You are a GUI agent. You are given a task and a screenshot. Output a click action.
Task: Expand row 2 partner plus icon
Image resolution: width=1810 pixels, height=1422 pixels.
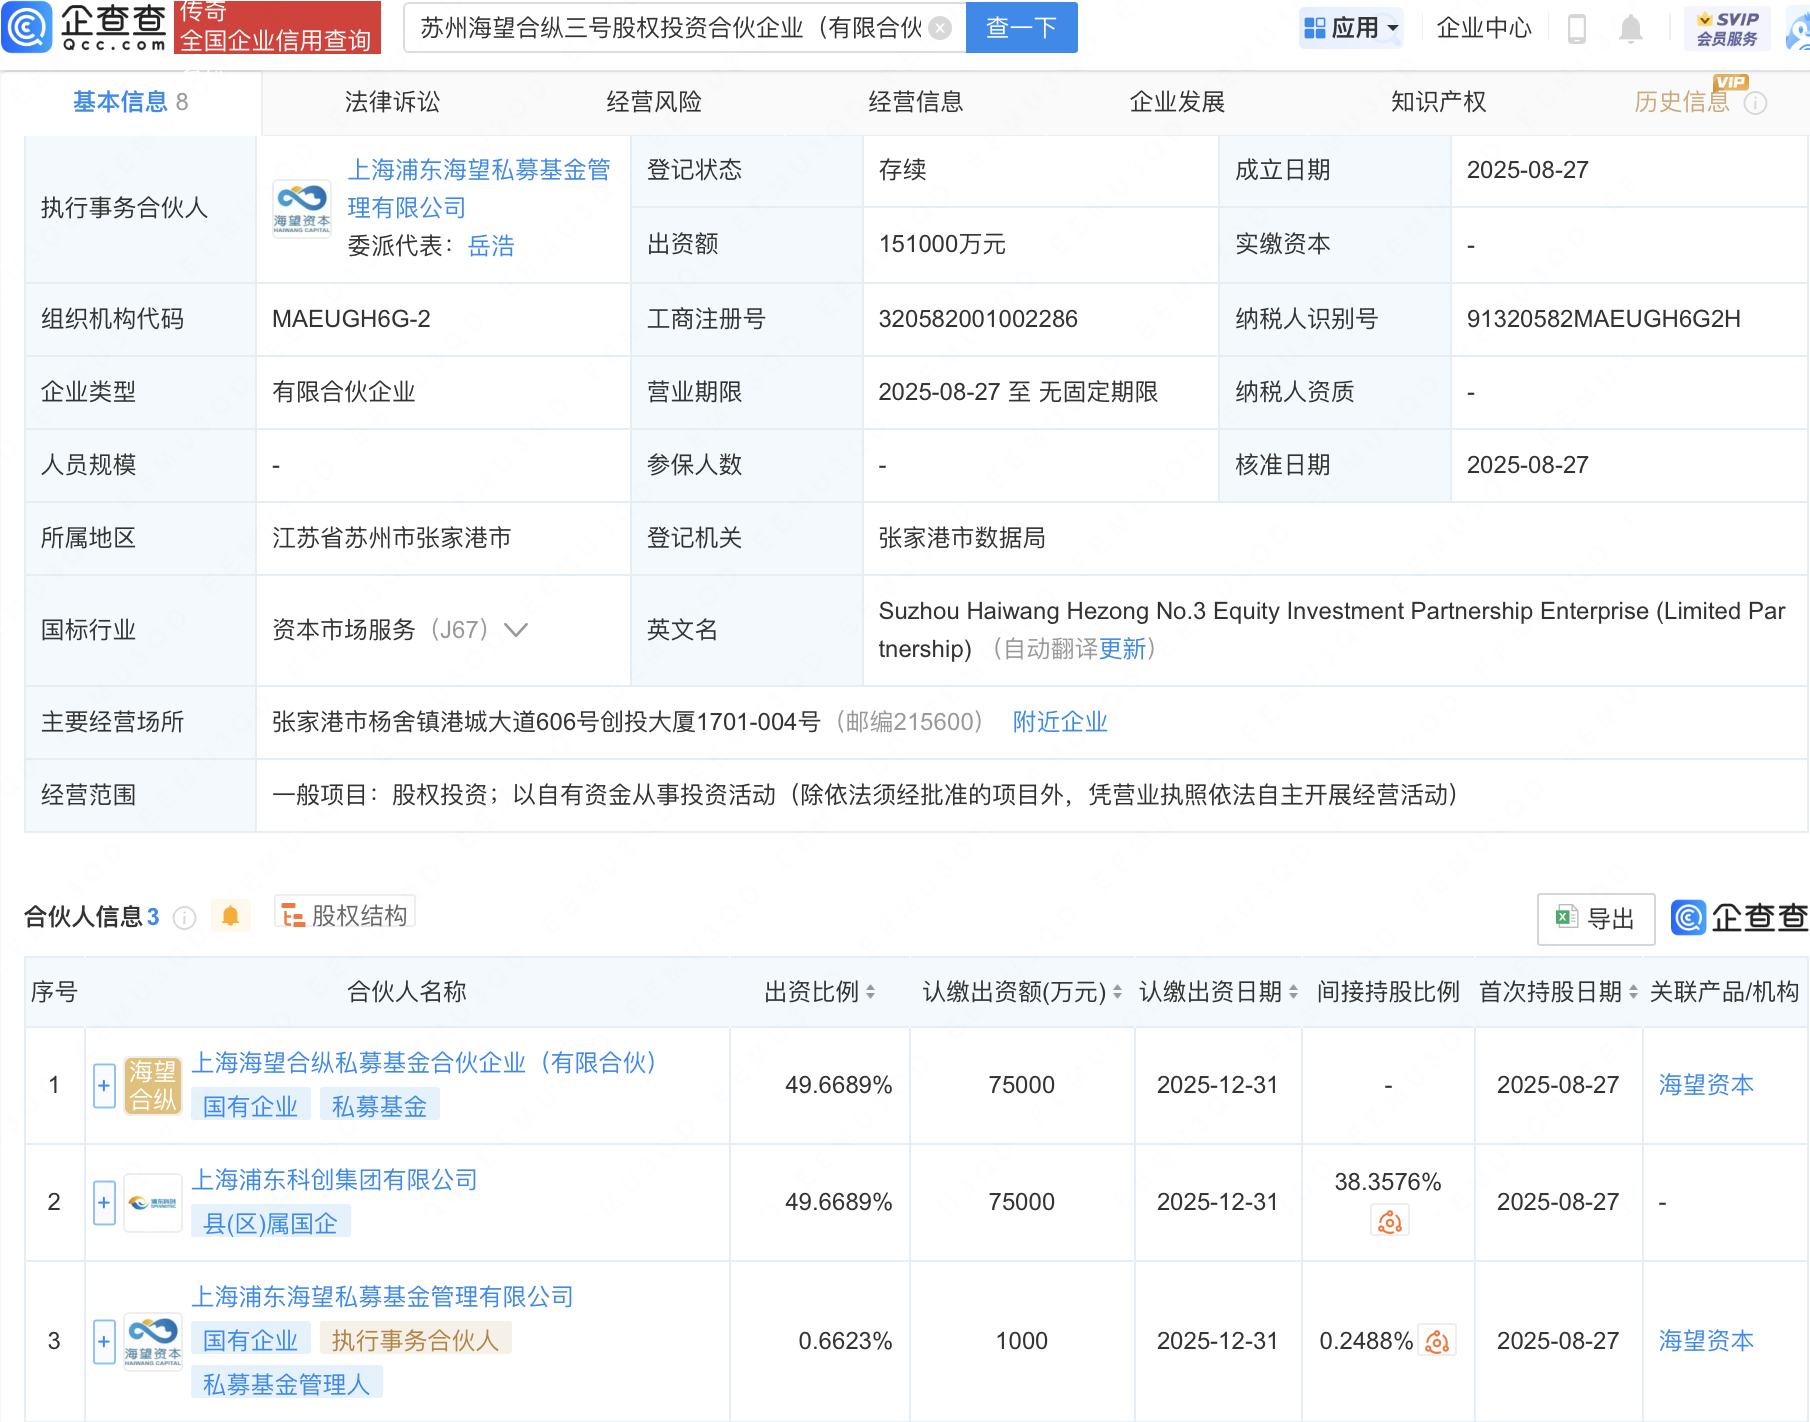point(104,1202)
